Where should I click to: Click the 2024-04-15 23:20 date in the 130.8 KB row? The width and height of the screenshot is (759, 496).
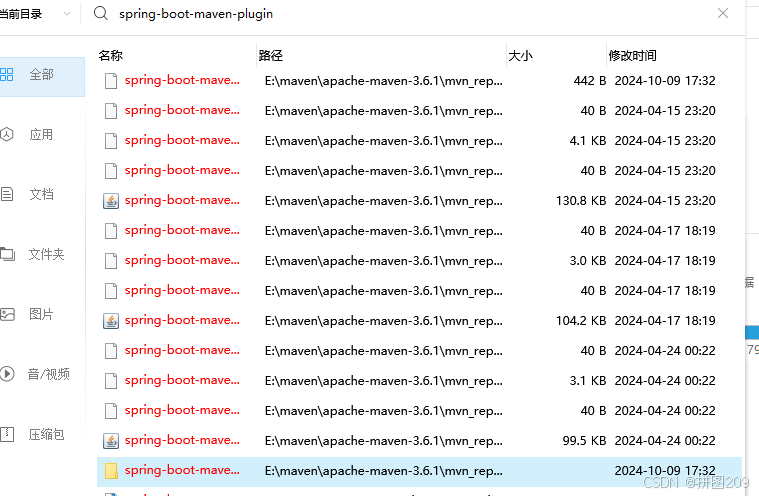665,200
